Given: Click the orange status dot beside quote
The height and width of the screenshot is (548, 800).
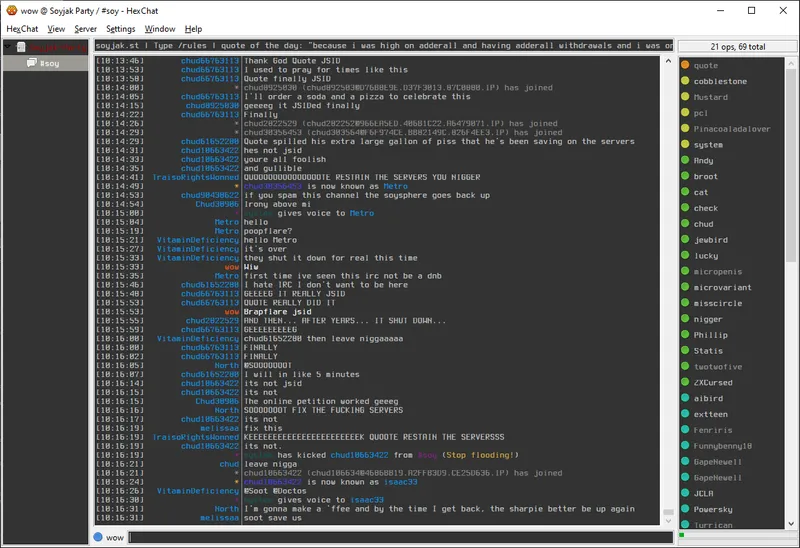Looking at the screenshot, I should (x=685, y=65).
